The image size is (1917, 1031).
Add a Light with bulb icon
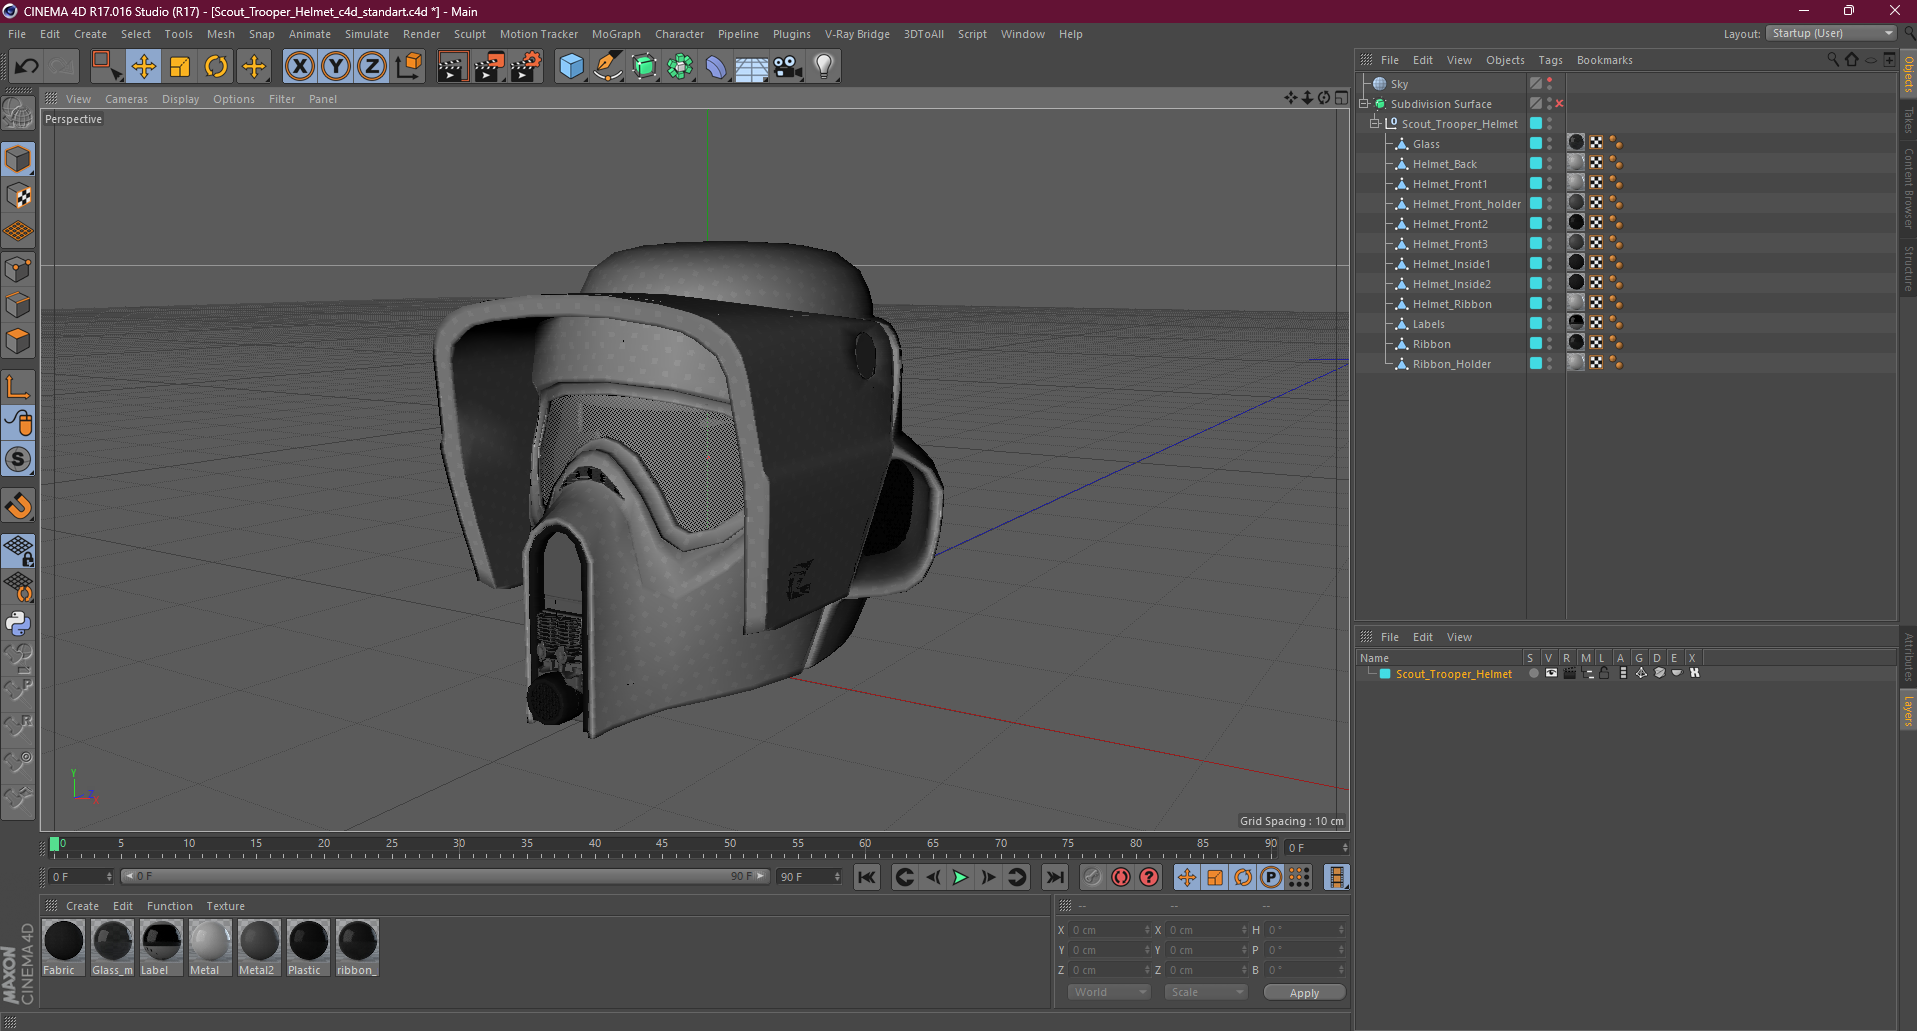click(824, 67)
